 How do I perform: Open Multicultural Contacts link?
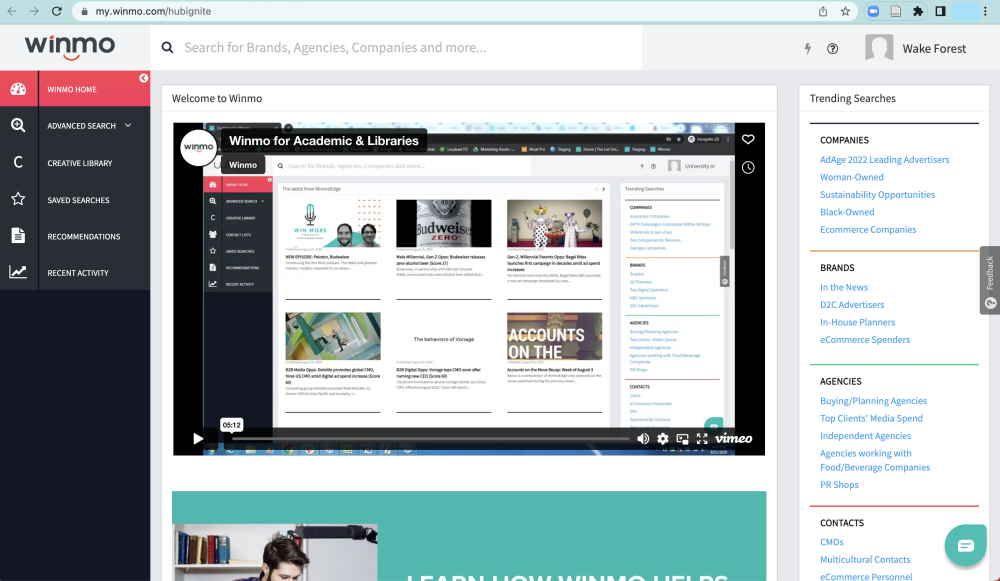[865, 559]
